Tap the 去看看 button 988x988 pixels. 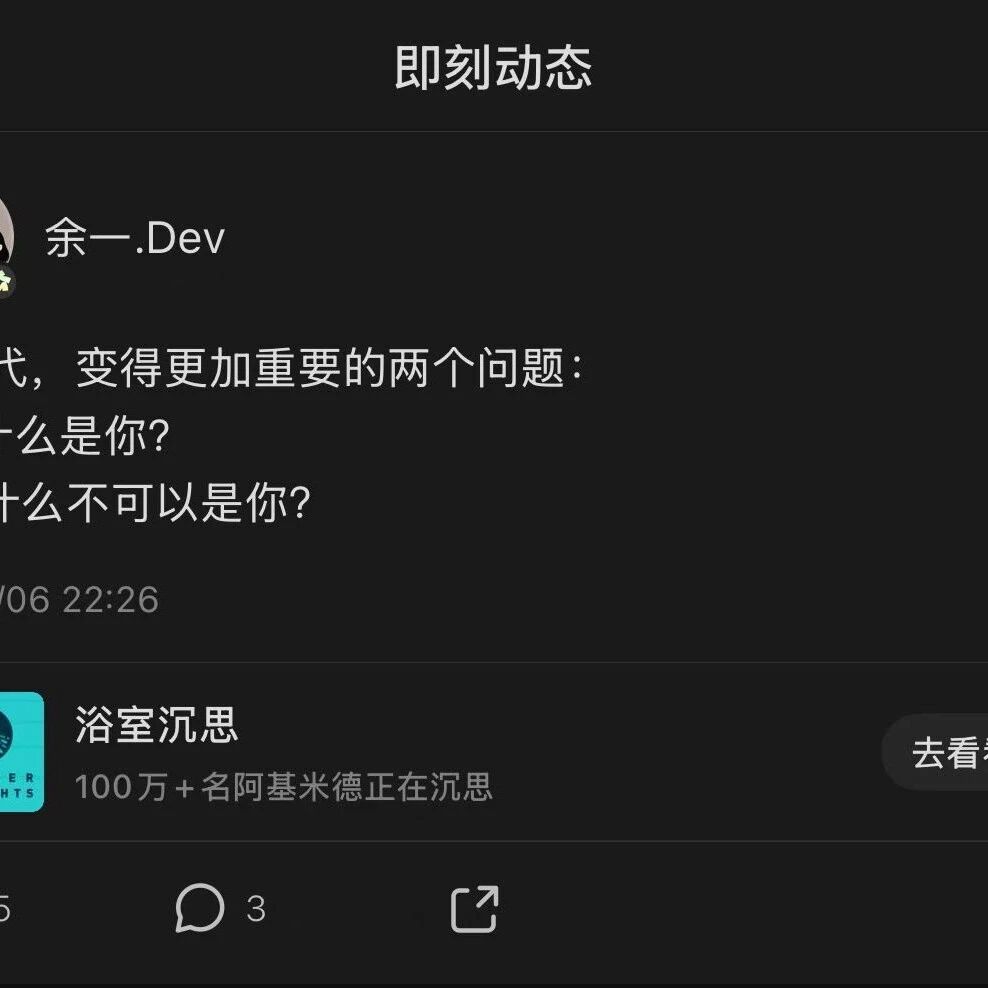point(935,752)
